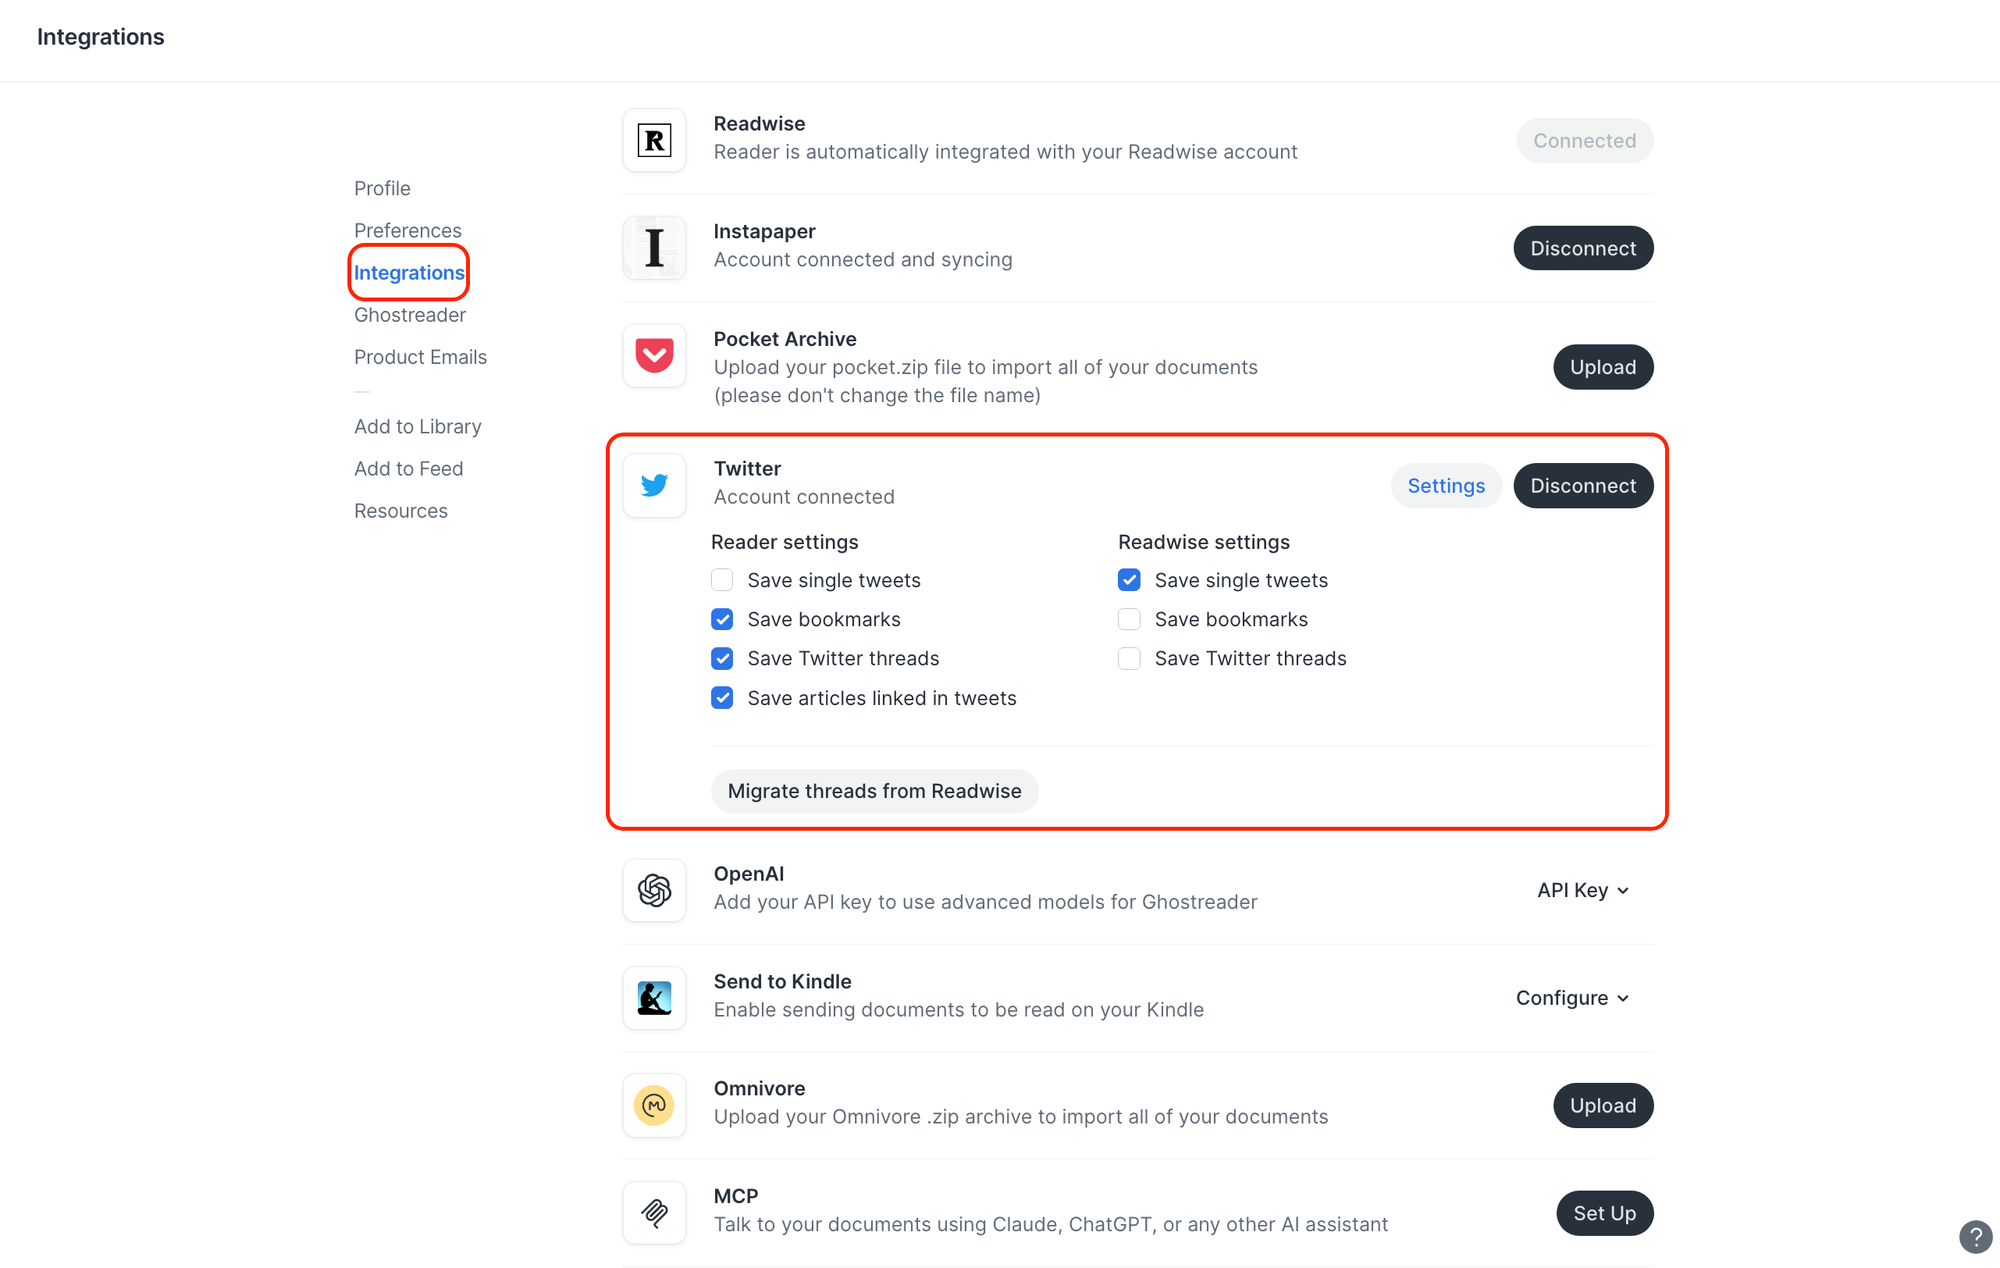
Task: Uncheck Readwise setting Save single tweets
Action: 1129,580
